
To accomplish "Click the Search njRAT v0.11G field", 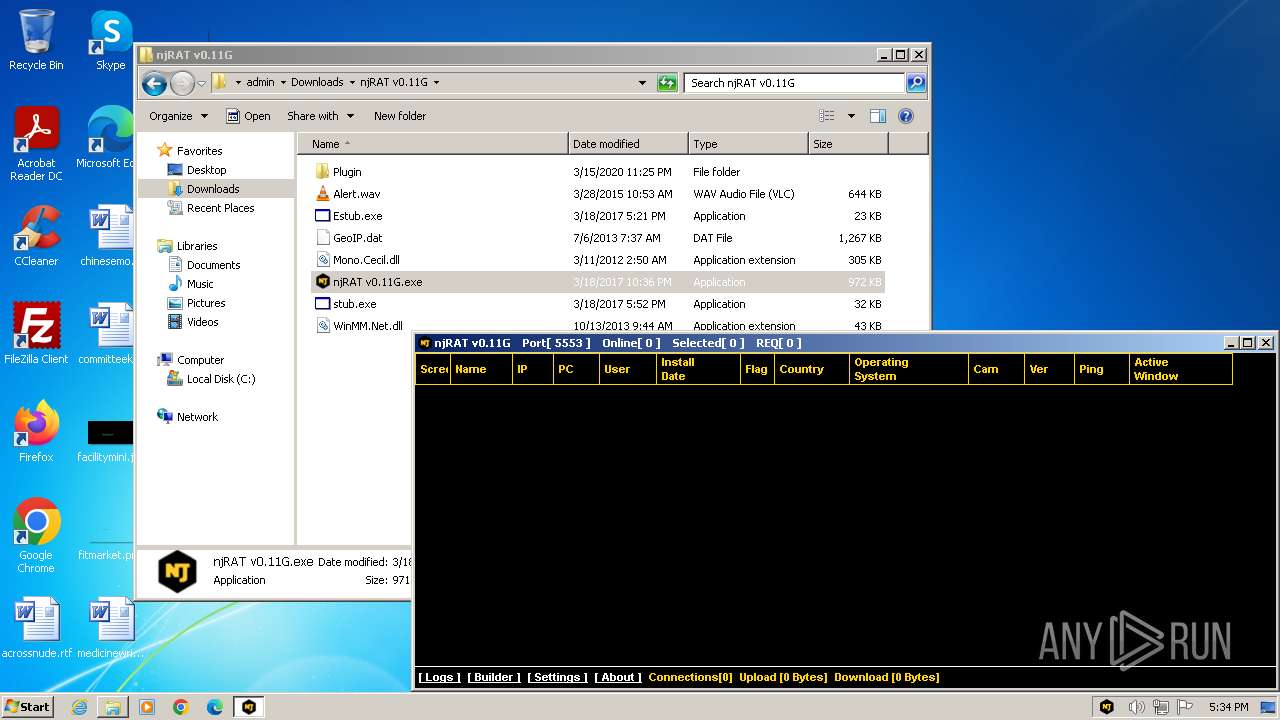I will (795, 83).
